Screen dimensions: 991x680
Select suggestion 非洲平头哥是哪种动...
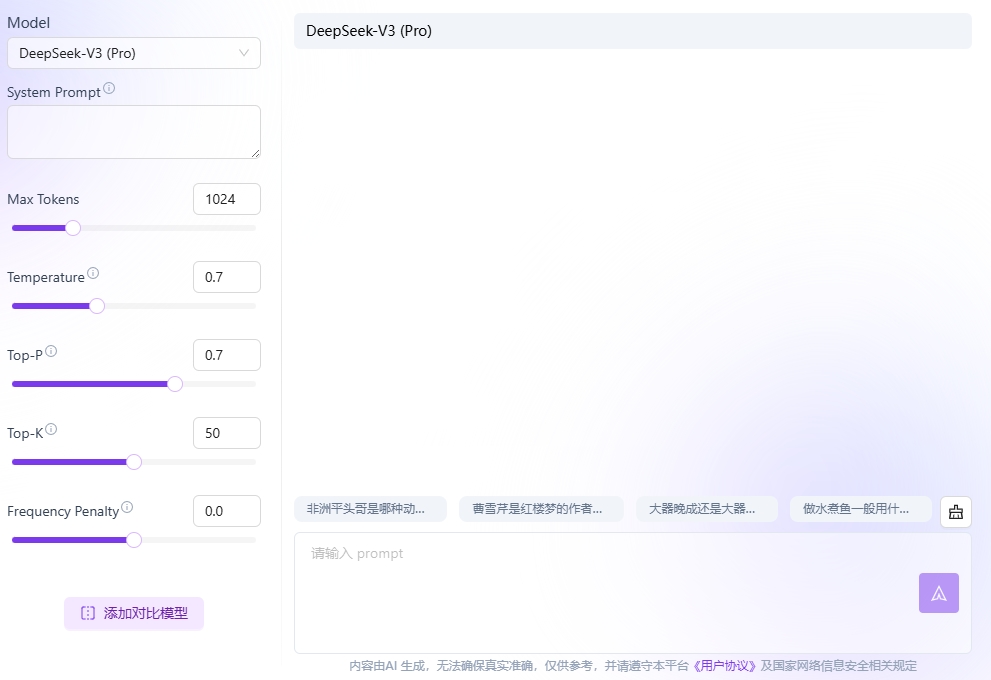coord(370,509)
